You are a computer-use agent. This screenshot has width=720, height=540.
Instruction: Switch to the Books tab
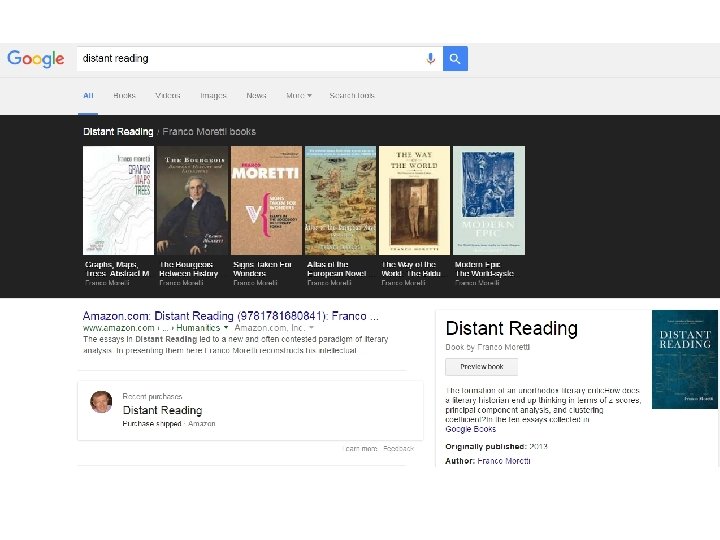point(124,96)
